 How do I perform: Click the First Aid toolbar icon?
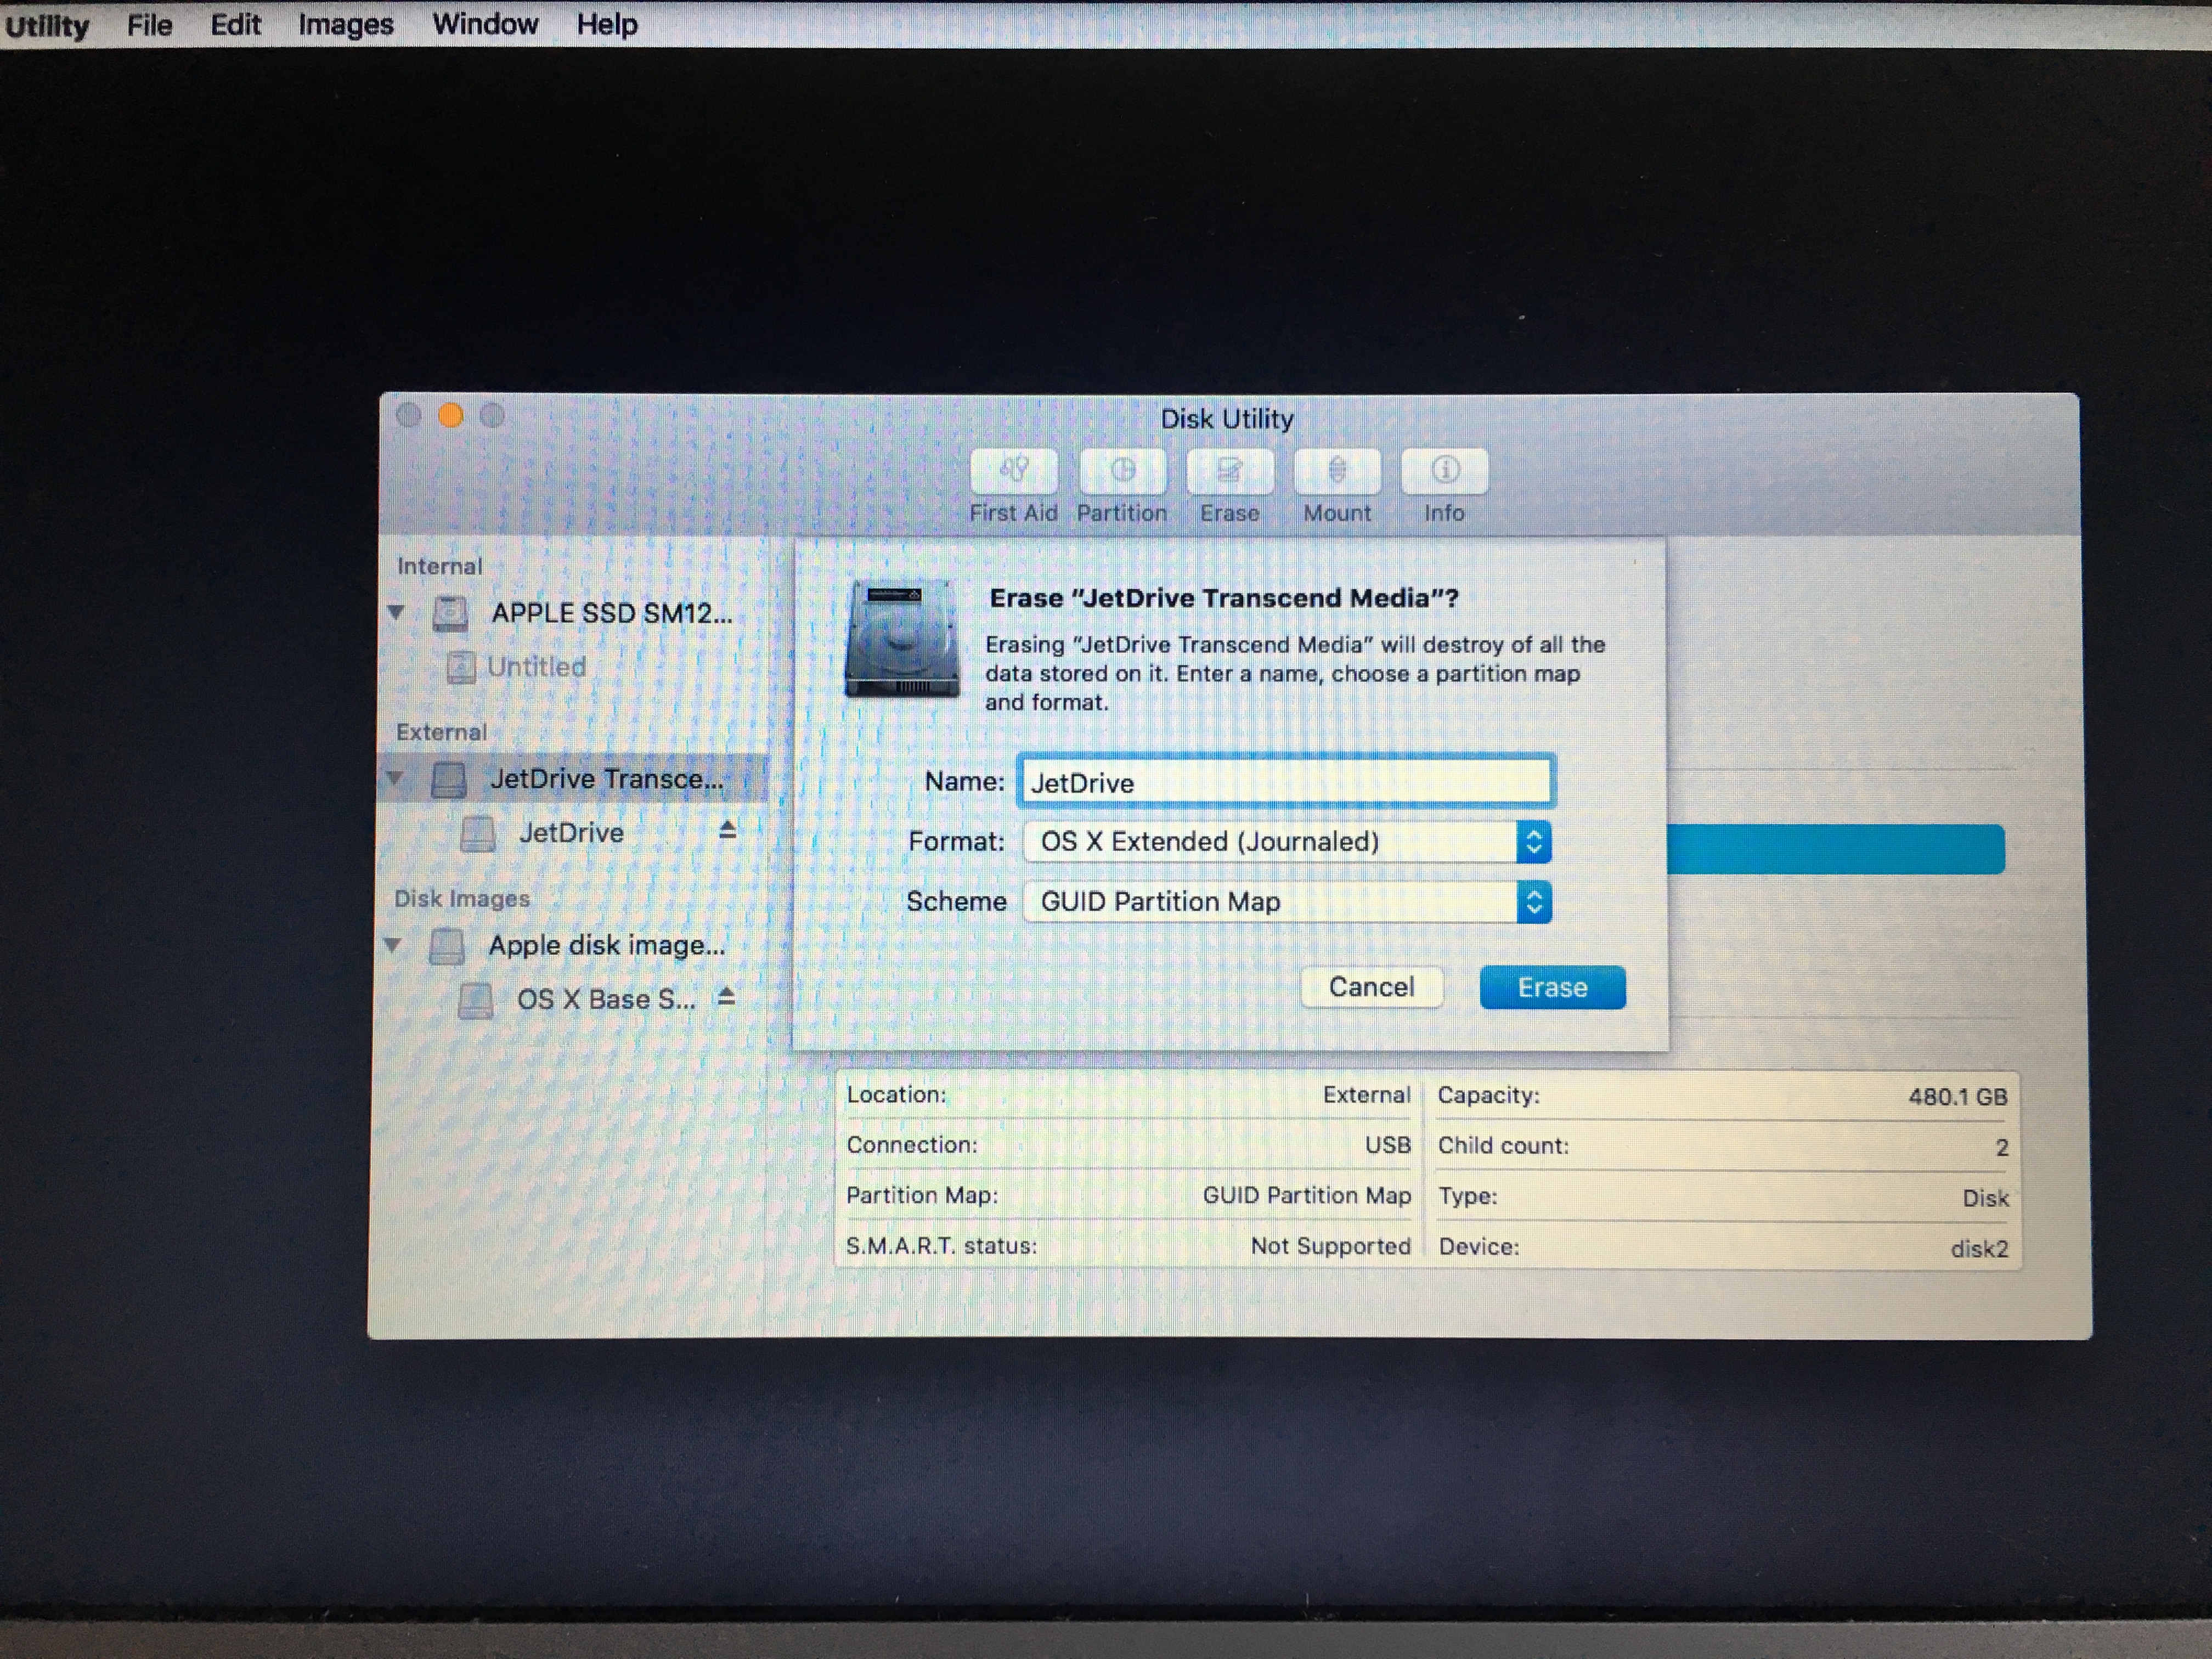coord(1013,471)
